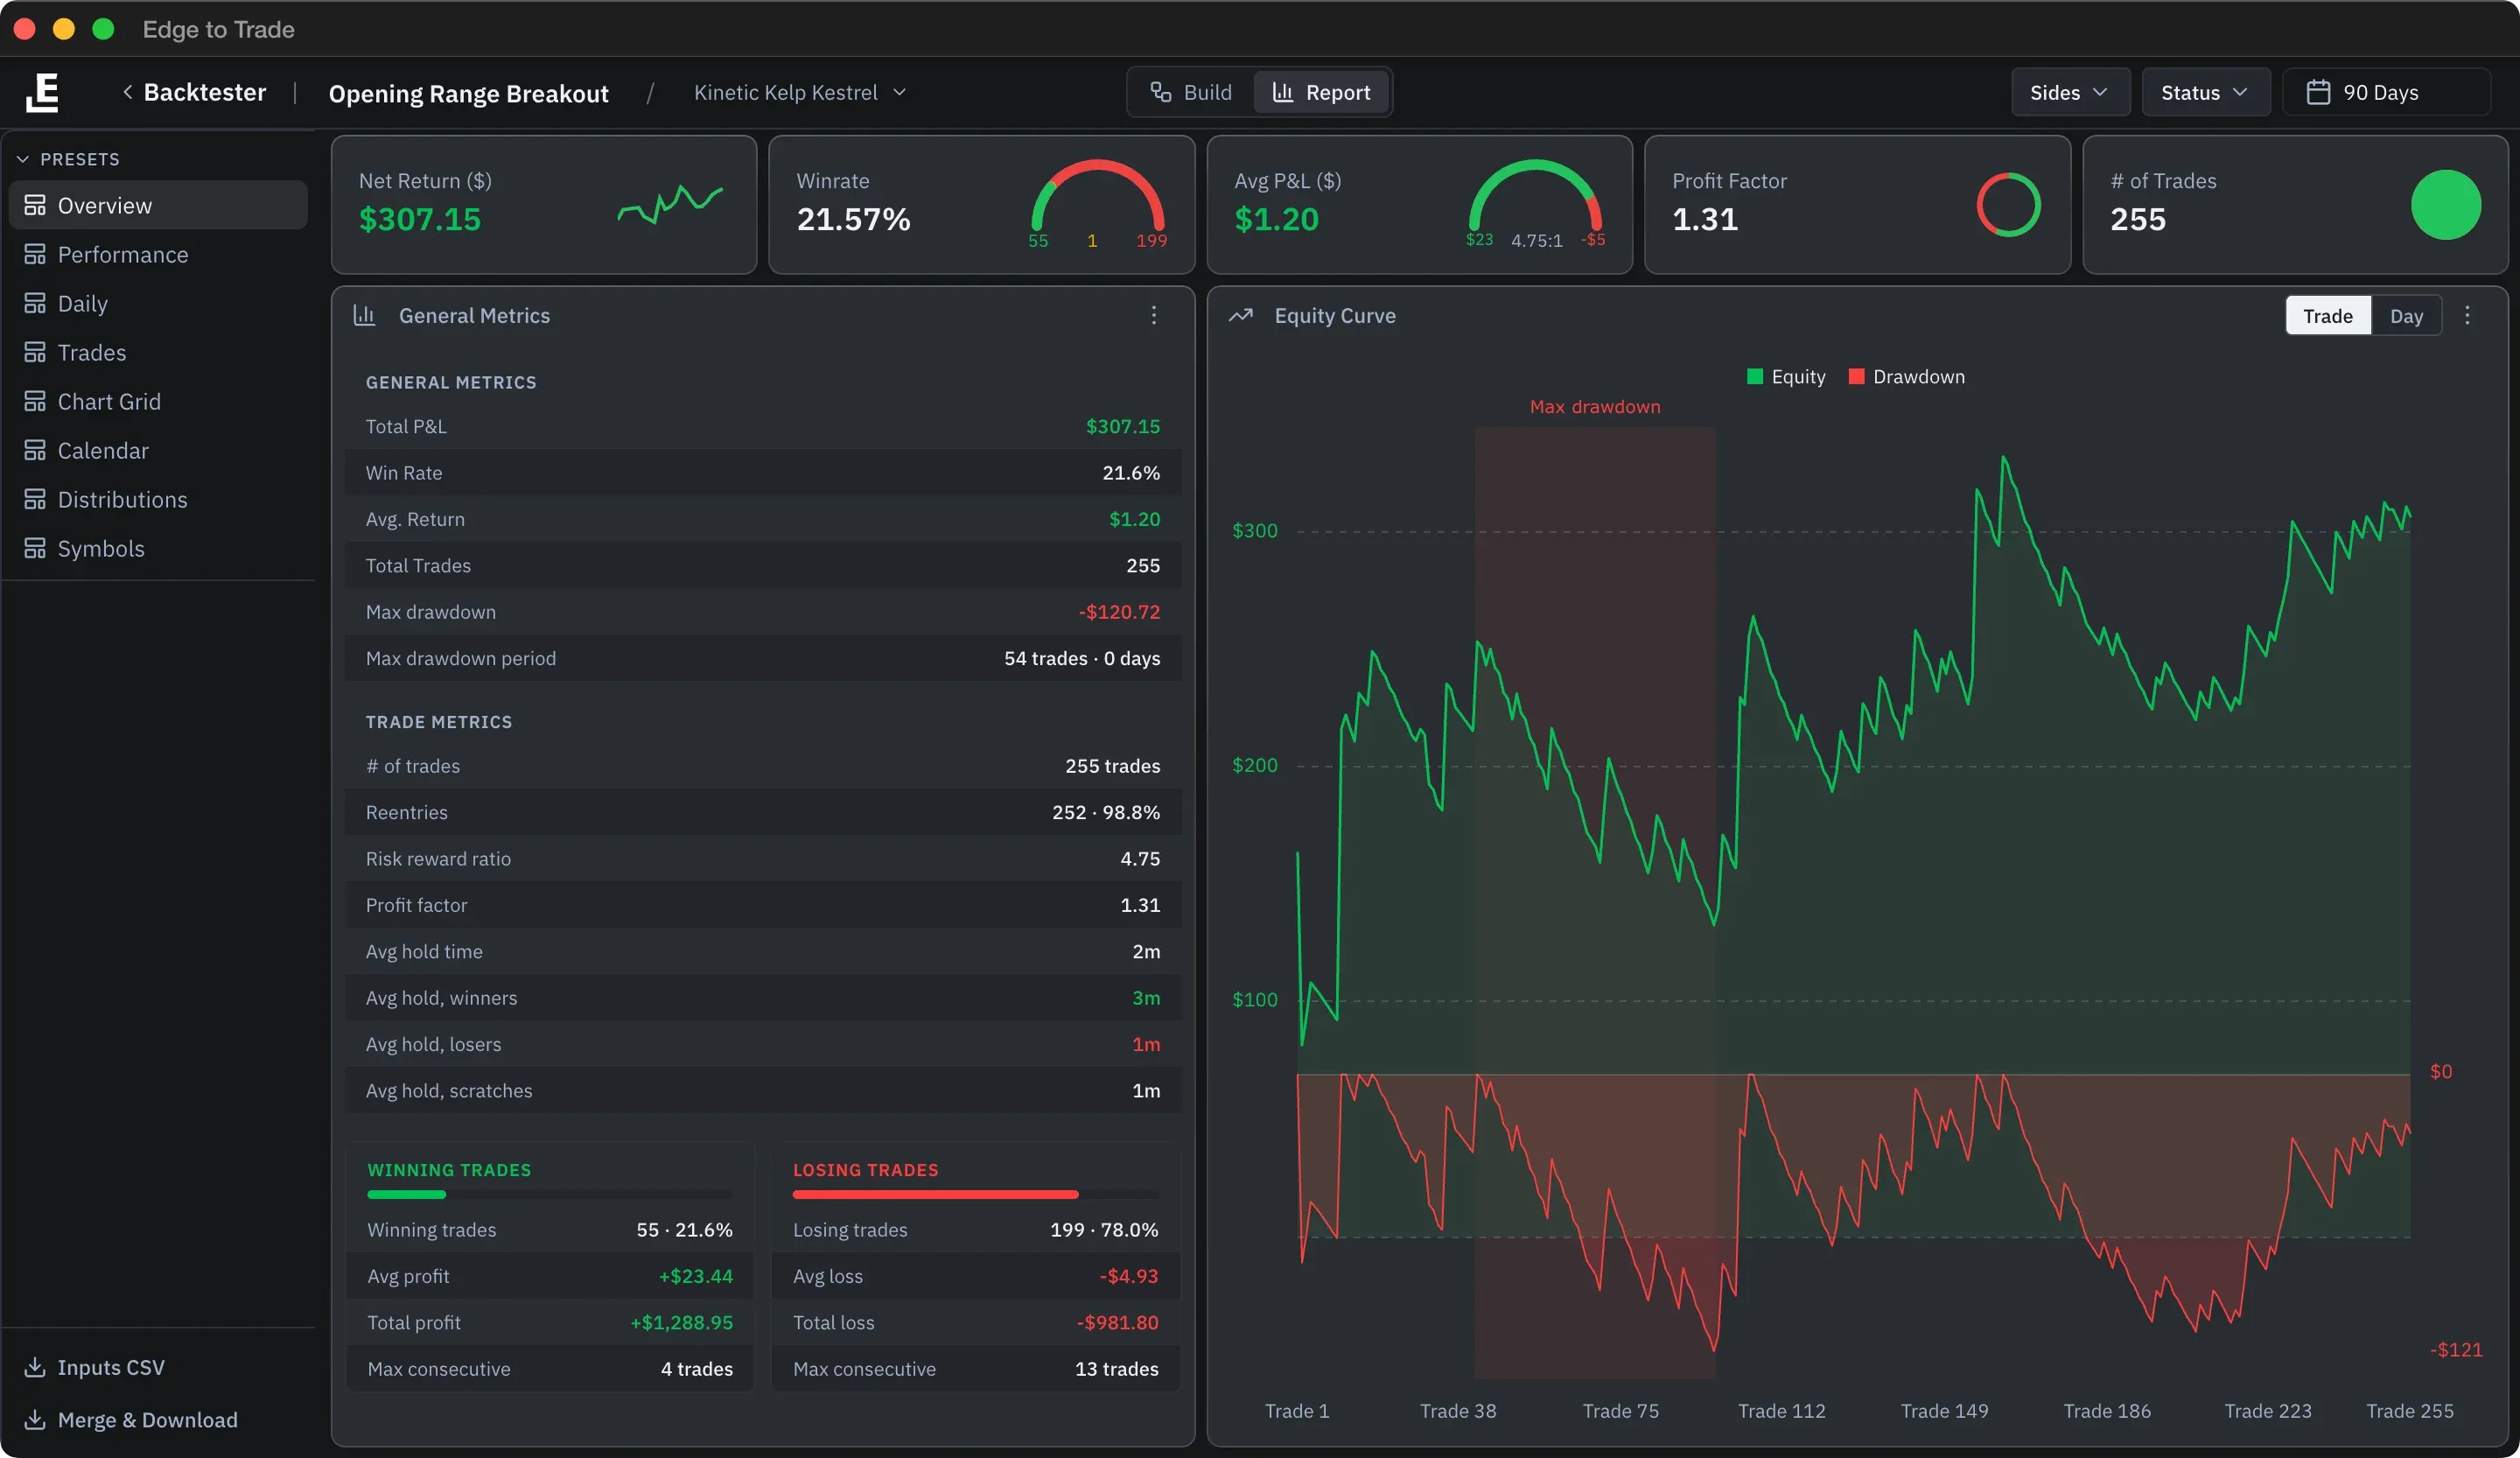The width and height of the screenshot is (2520, 1458).
Task: Switch to the Build tab
Action: (x=1191, y=92)
